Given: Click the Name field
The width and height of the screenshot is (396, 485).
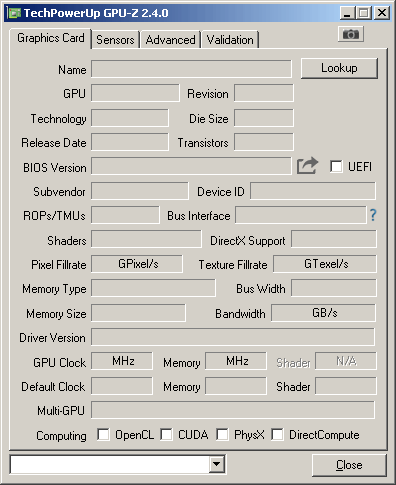Looking at the screenshot, I should (x=191, y=69).
